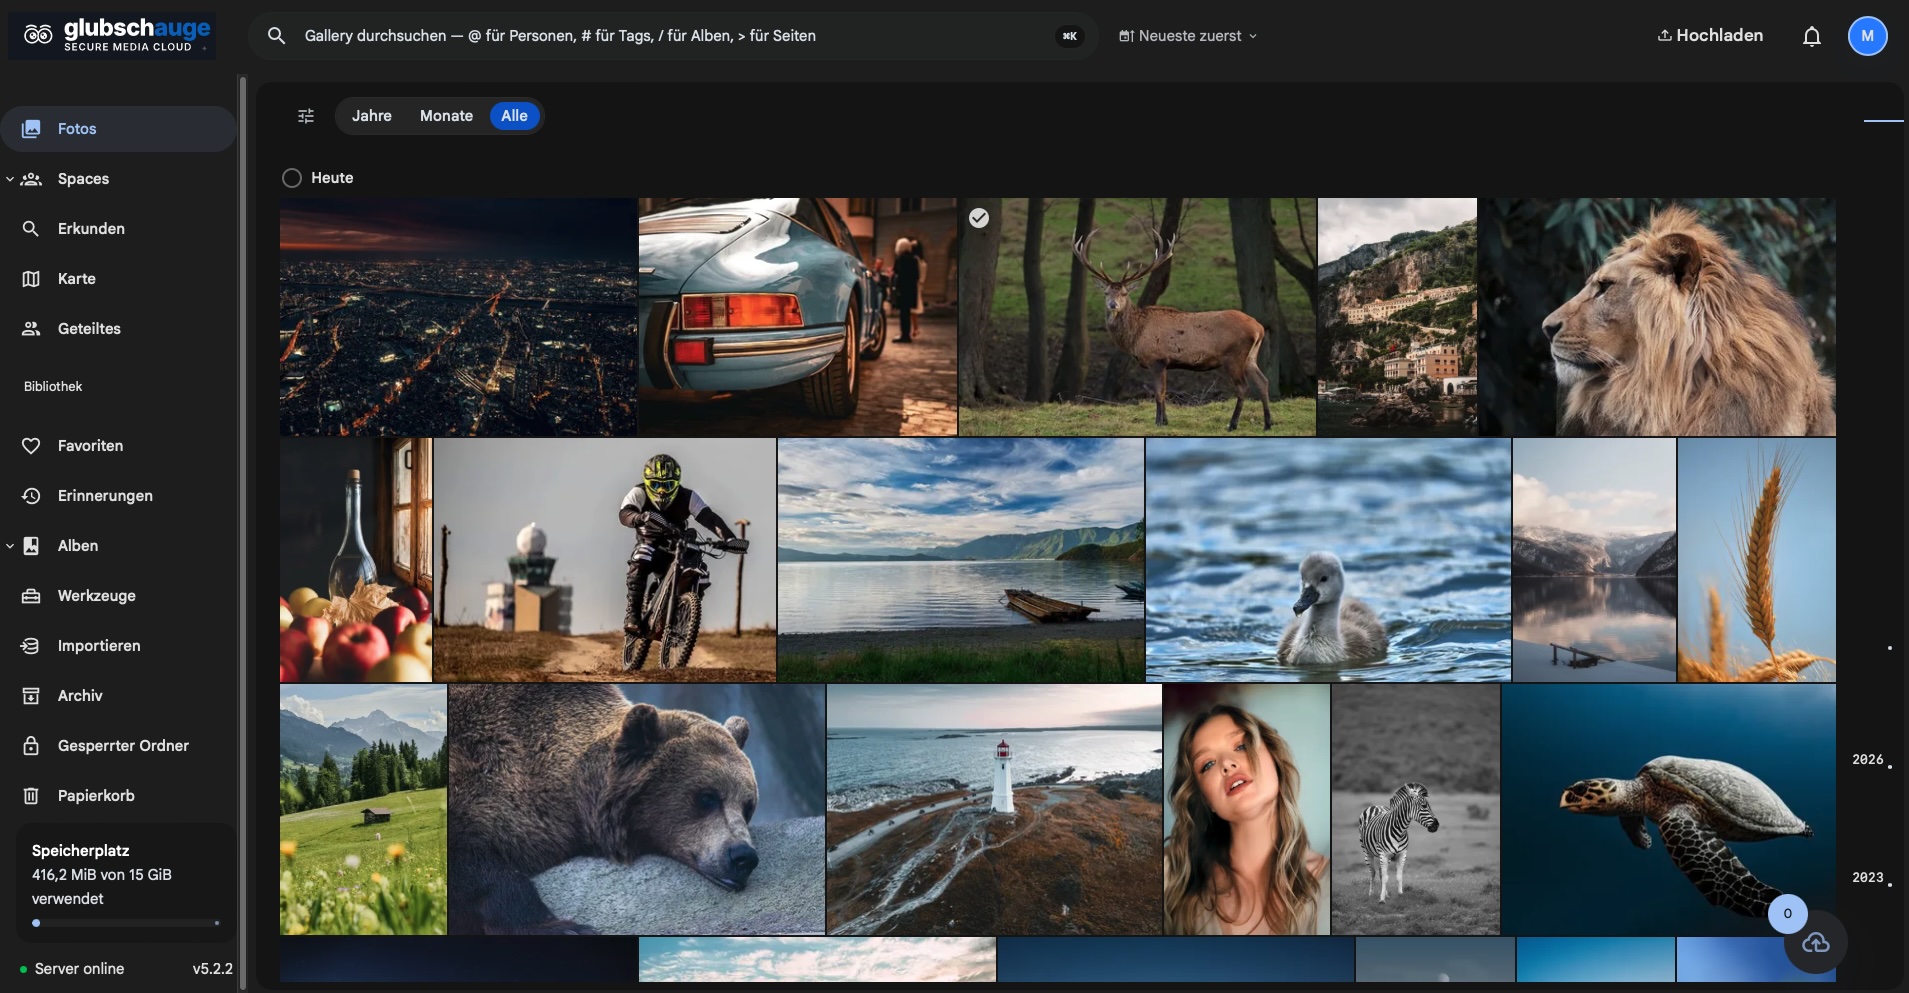Click the v5.2.2 version label
1909x993 pixels.
212,969
